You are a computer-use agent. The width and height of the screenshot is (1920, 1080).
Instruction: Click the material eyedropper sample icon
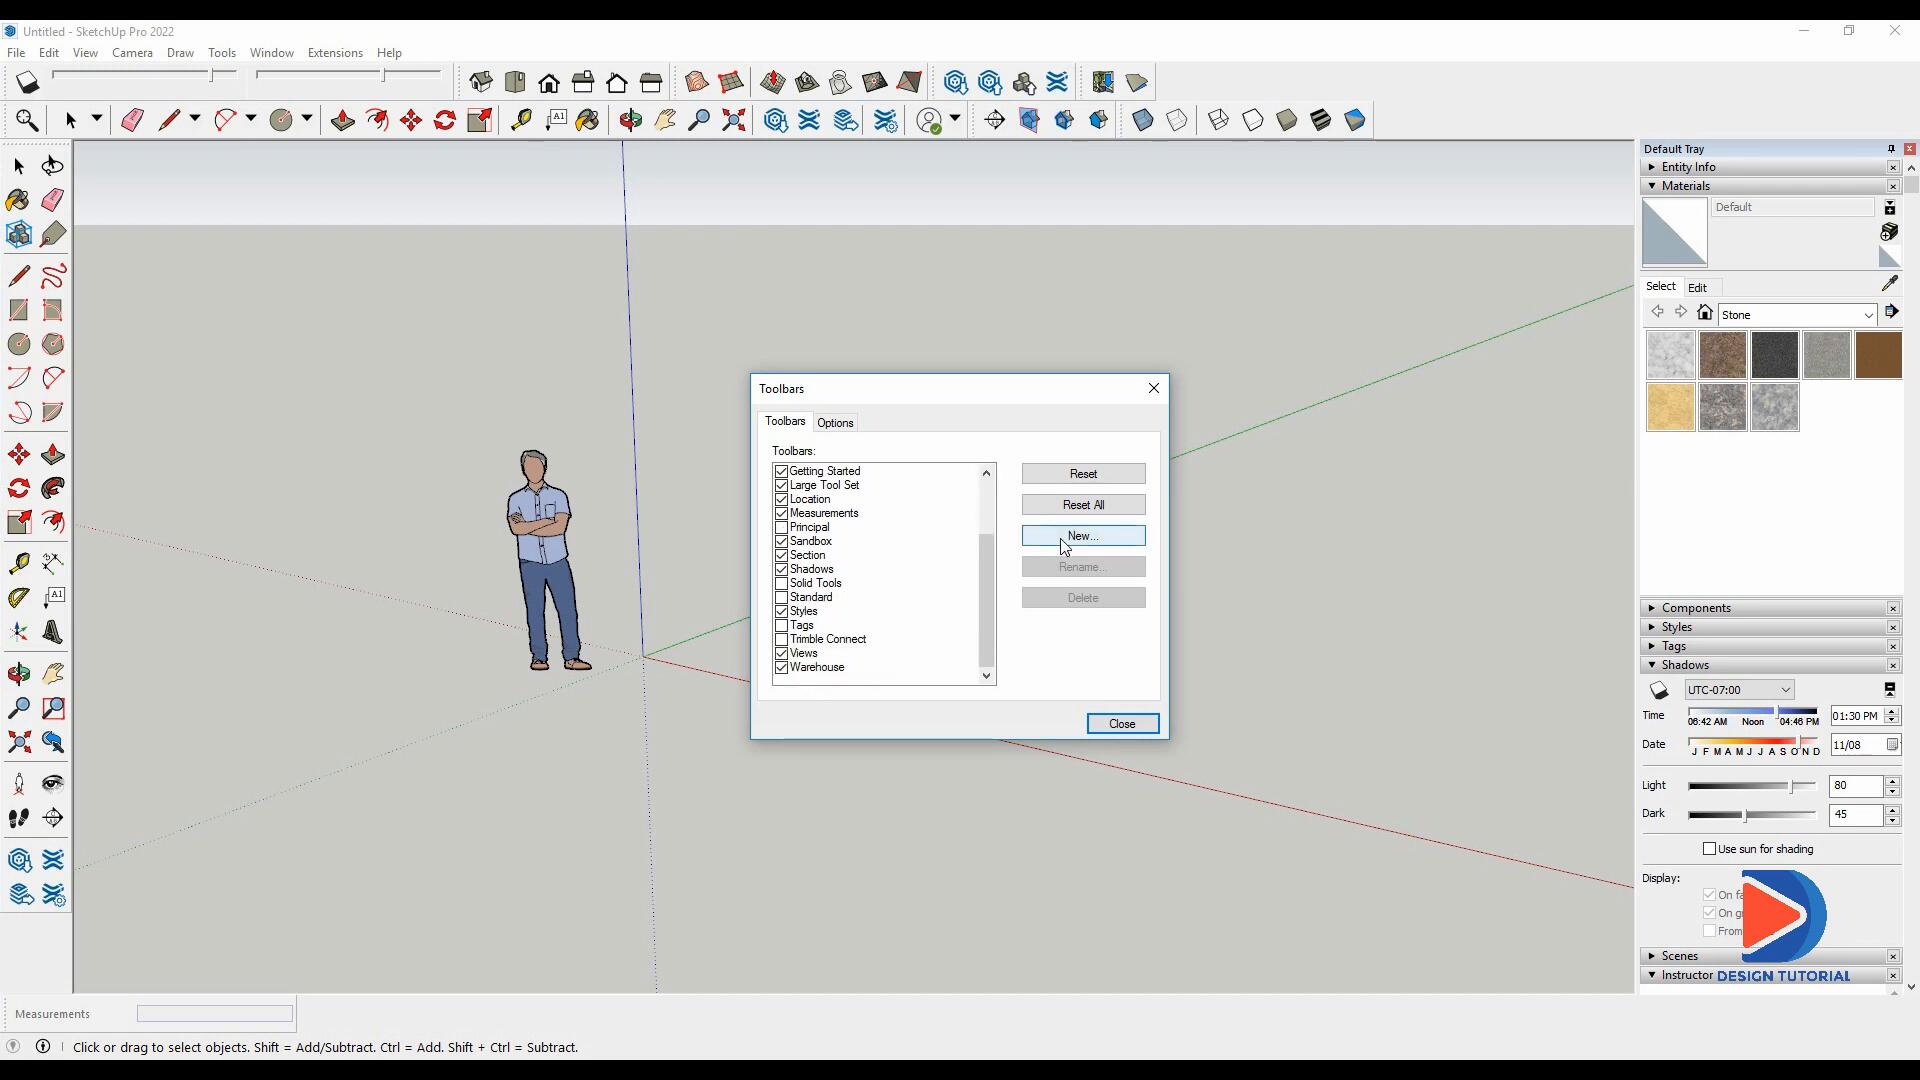click(1889, 284)
